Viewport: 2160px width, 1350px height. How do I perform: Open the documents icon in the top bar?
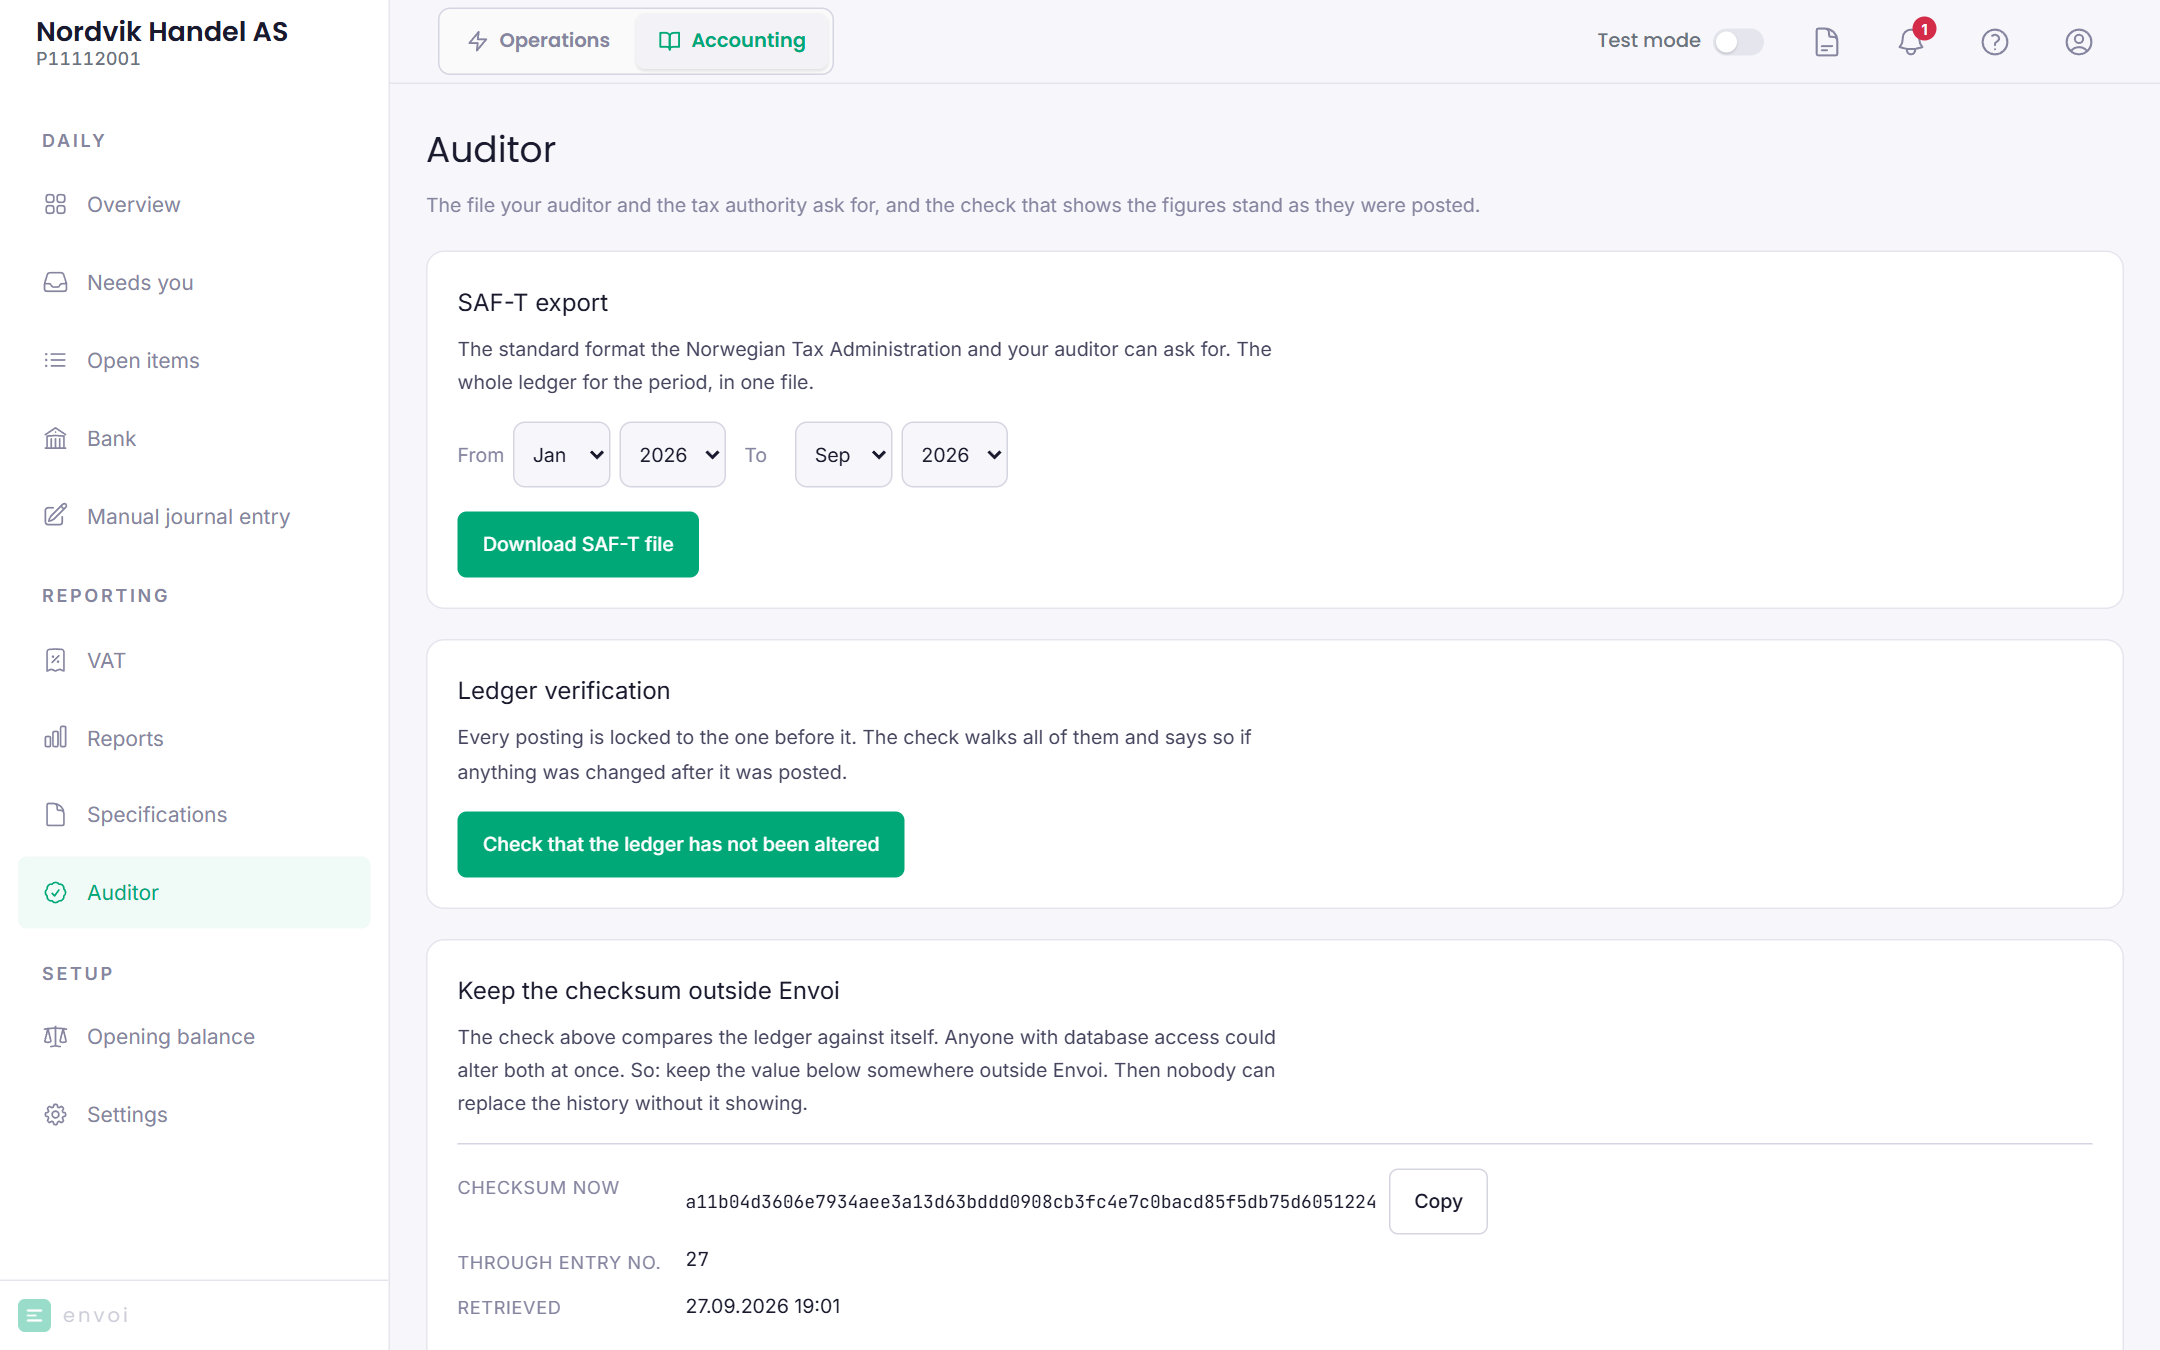[1826, 41]
